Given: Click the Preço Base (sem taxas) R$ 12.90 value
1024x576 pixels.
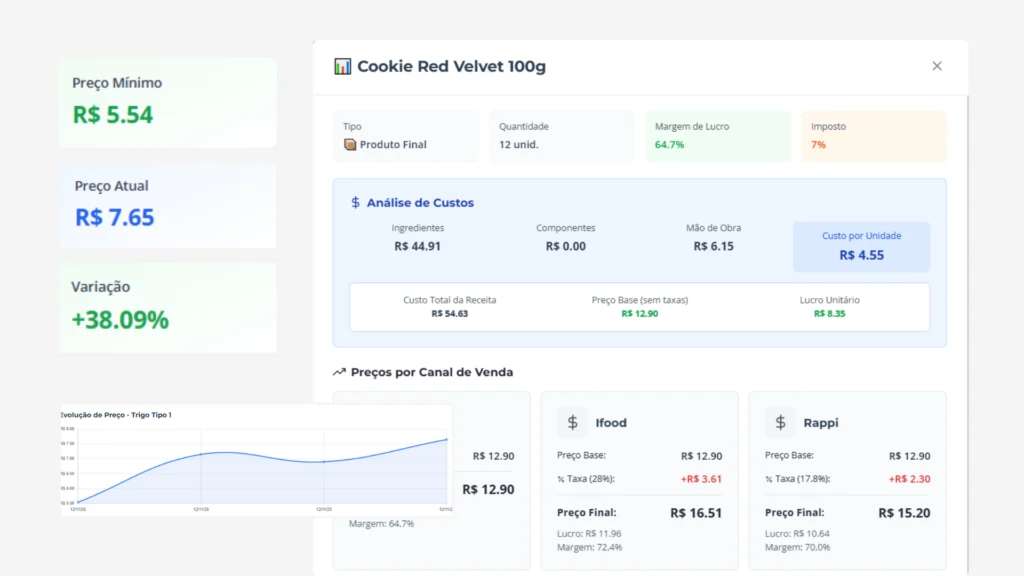Looking at the screenshot, I should (x=639, y=314).
